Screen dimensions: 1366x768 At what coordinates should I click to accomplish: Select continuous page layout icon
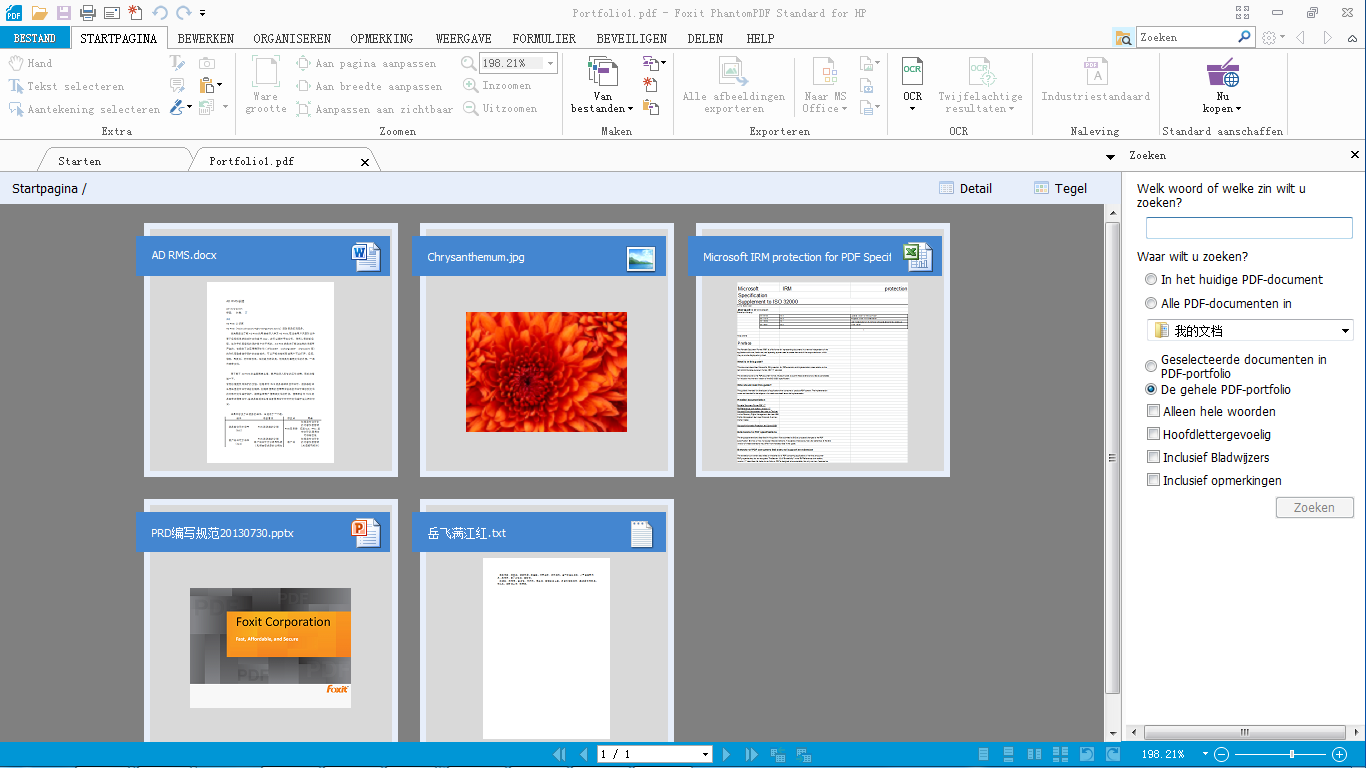point(1009,755)
